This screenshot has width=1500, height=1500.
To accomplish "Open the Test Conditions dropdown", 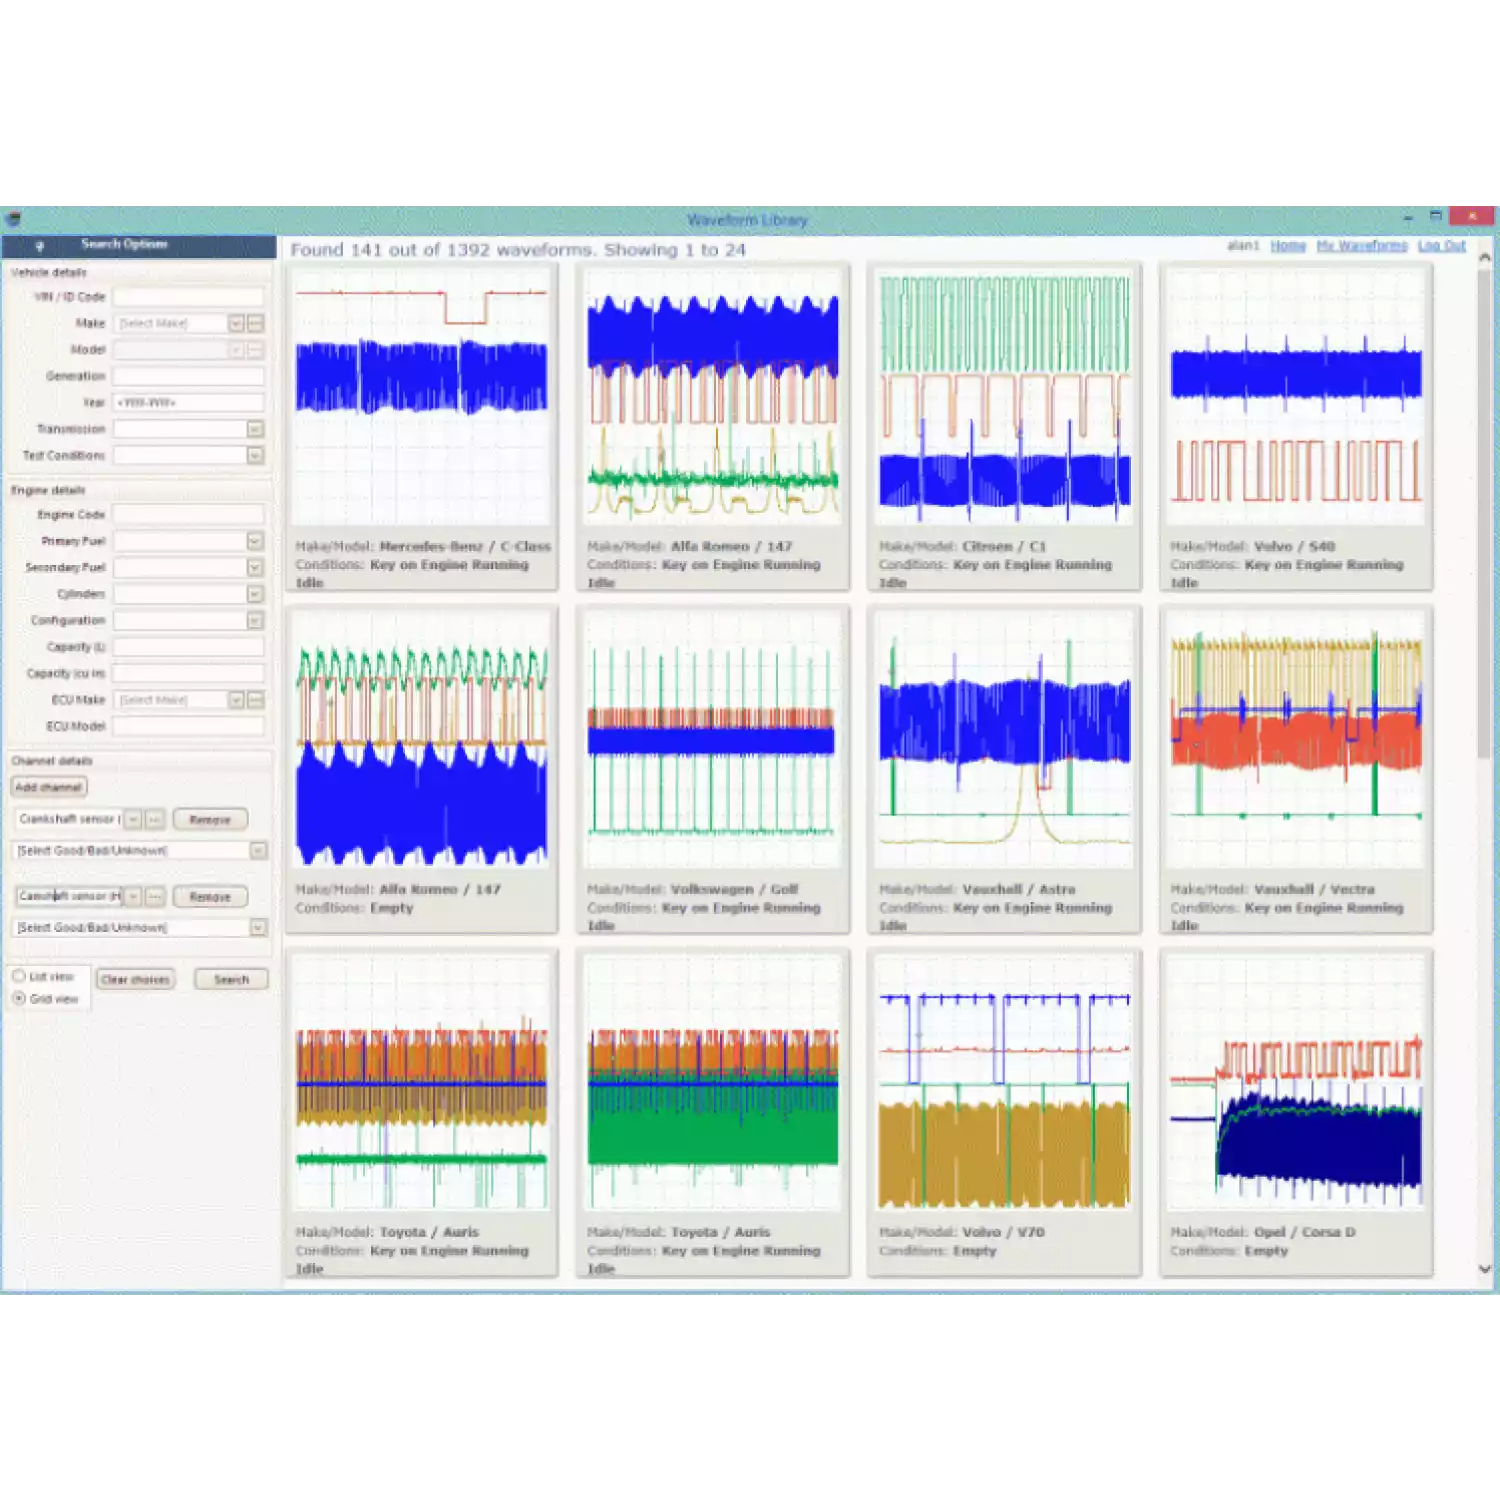I will click(255, 456).
